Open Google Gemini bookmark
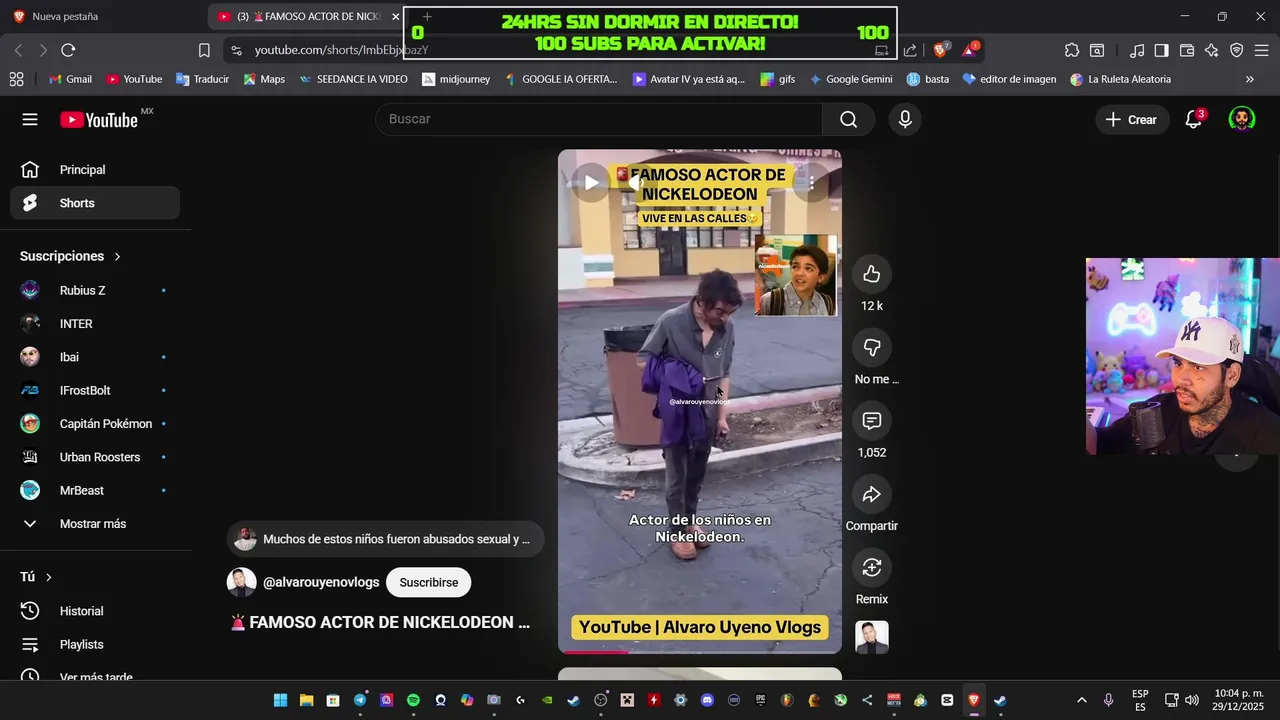This screenshot has width=1280, height=720. point(850,79)
